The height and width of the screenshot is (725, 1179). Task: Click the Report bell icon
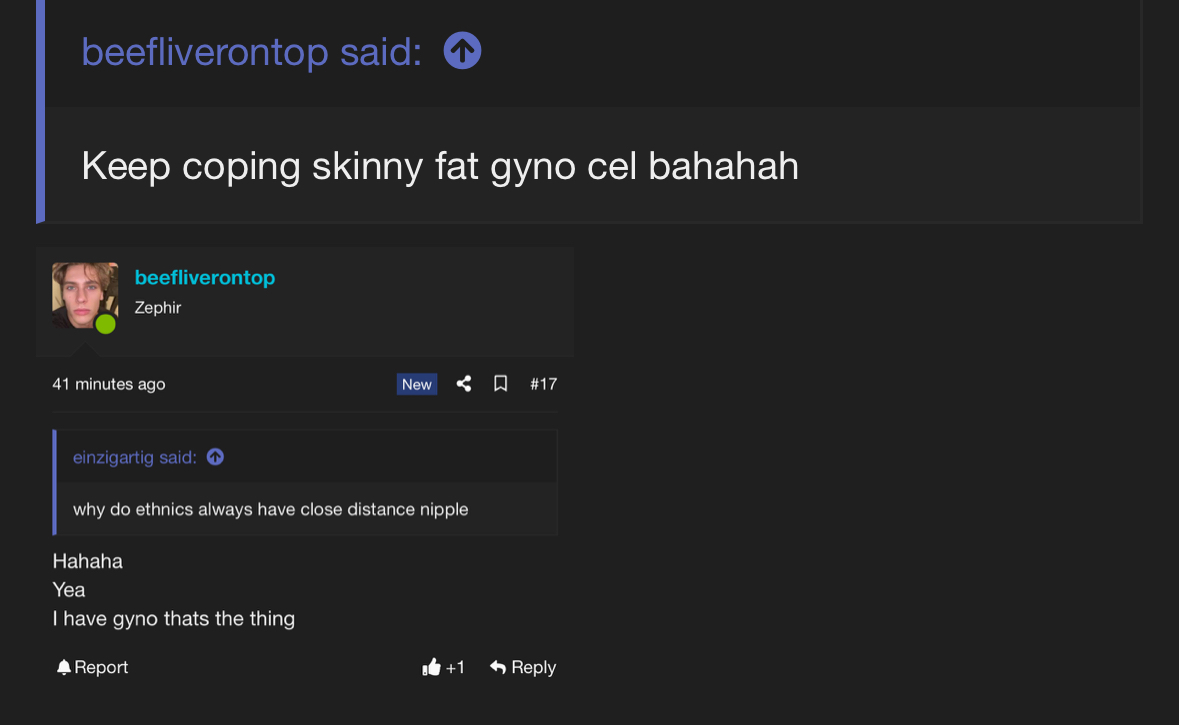point(64,667)
